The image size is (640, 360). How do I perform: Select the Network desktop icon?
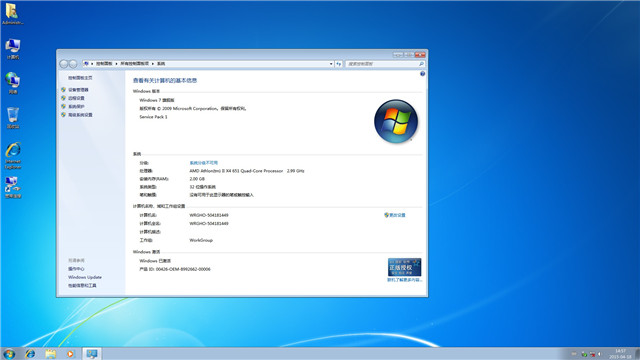(13, 83)
